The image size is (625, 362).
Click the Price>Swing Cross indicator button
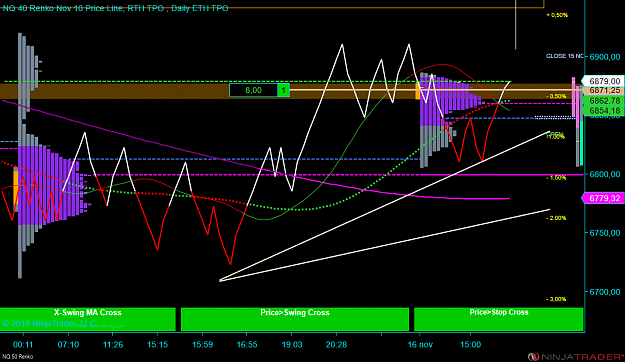[295, 319]
